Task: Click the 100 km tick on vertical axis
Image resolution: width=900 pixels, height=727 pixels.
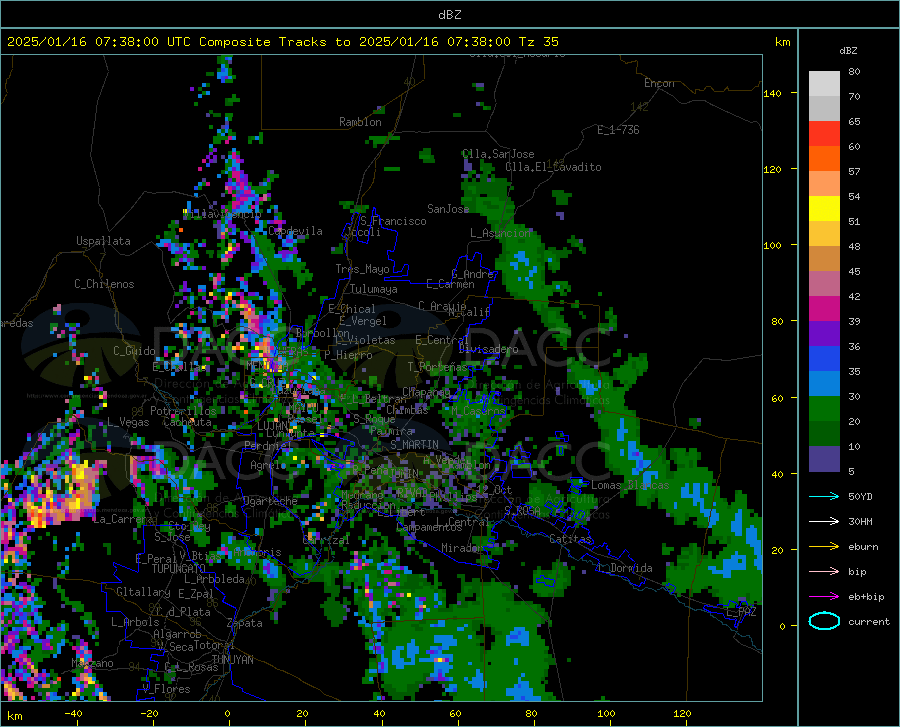Action: click(772, 246)
